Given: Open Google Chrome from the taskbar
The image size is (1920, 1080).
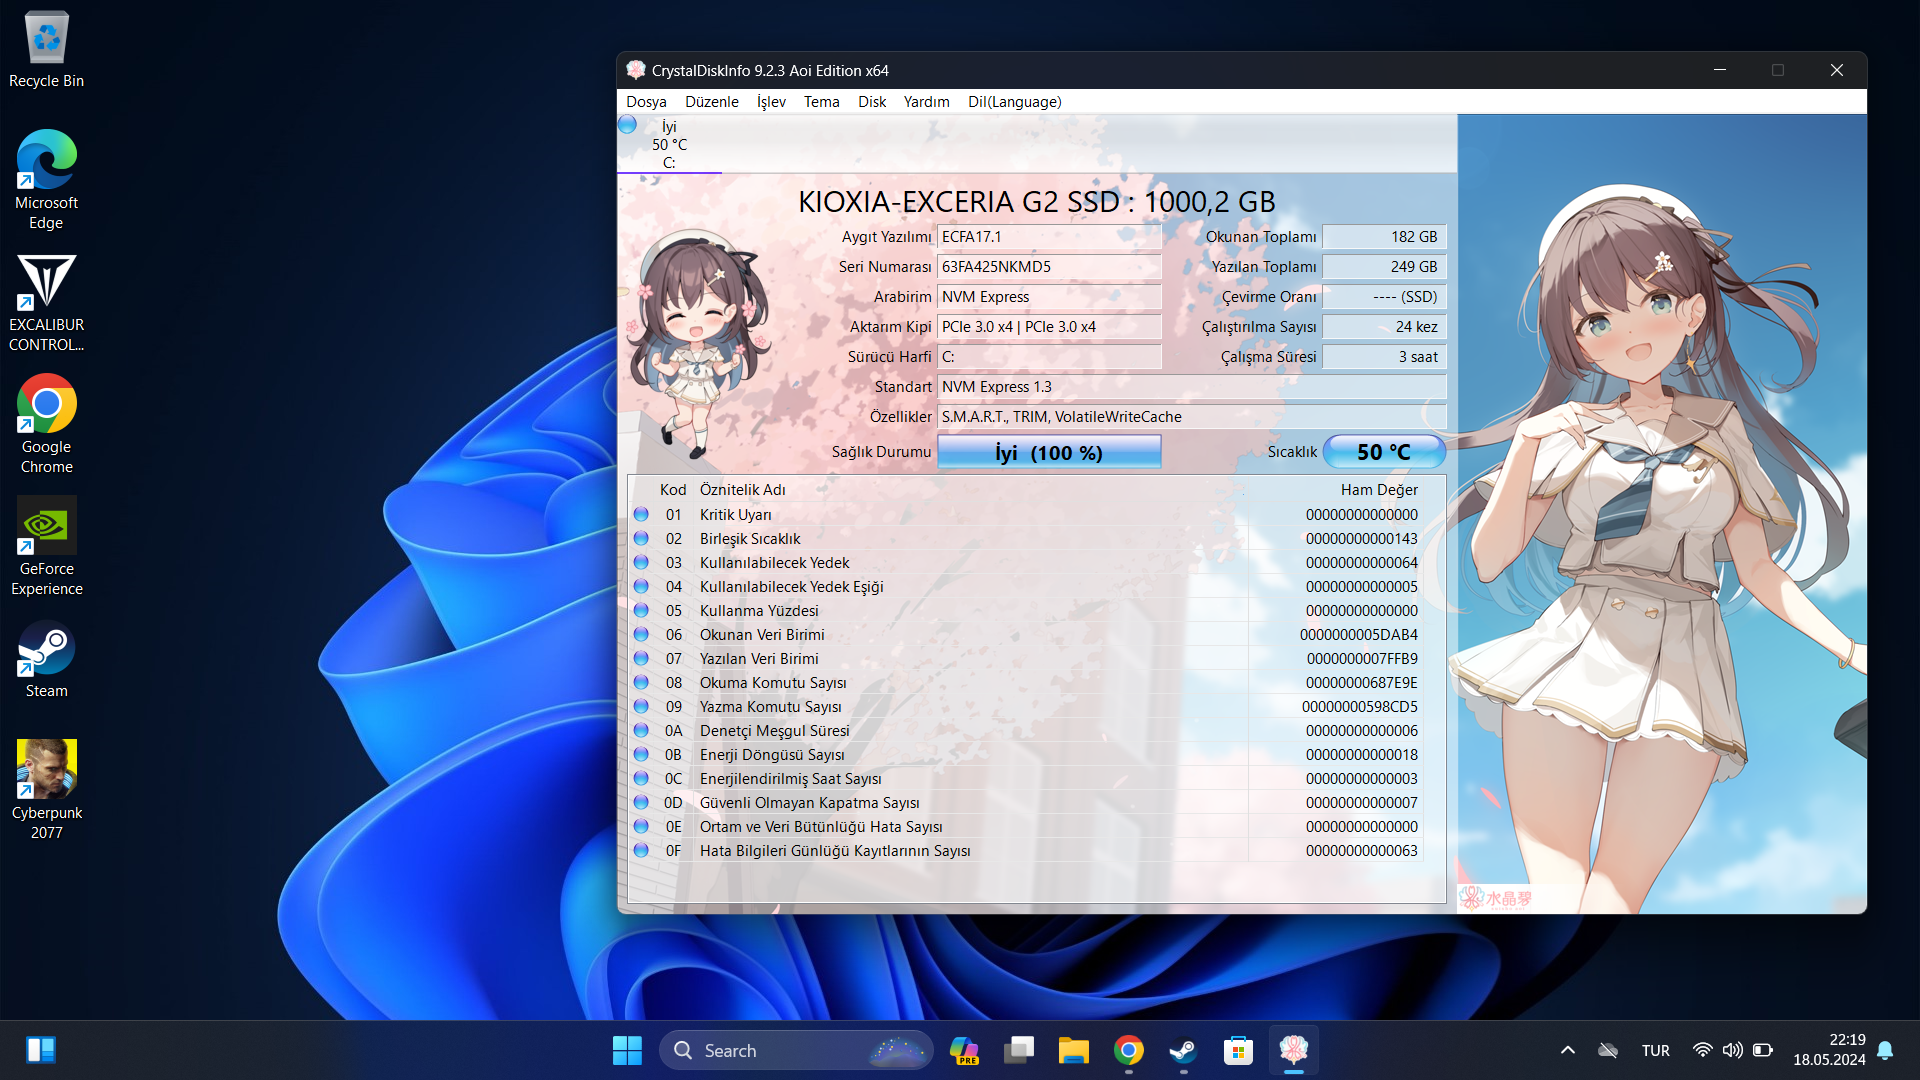Looking at the screenshot, I should [x=1129, y=1050].
